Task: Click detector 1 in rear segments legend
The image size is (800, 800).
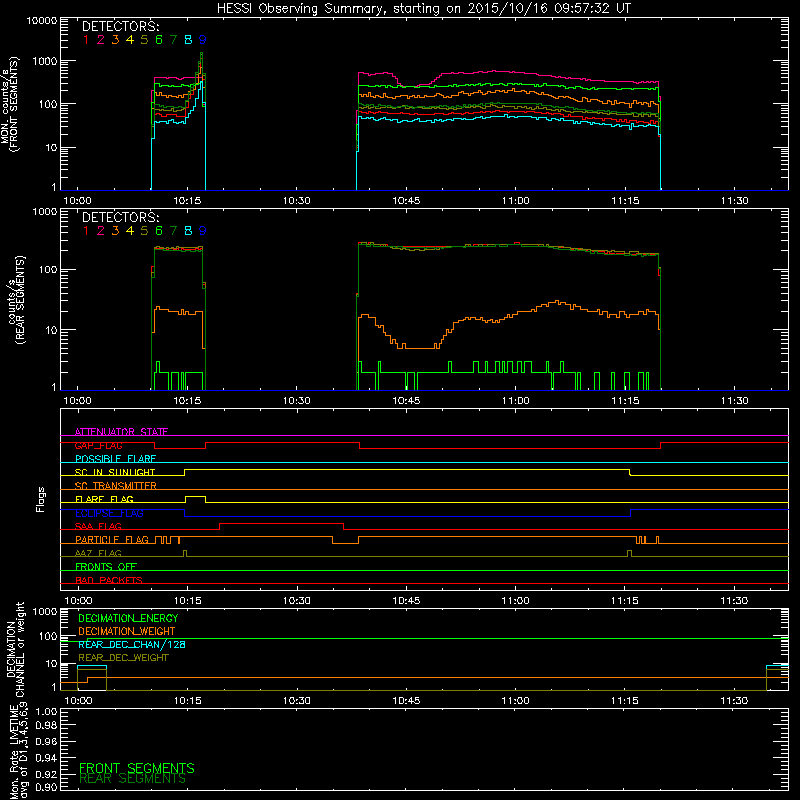Action: tap(86, 231)
